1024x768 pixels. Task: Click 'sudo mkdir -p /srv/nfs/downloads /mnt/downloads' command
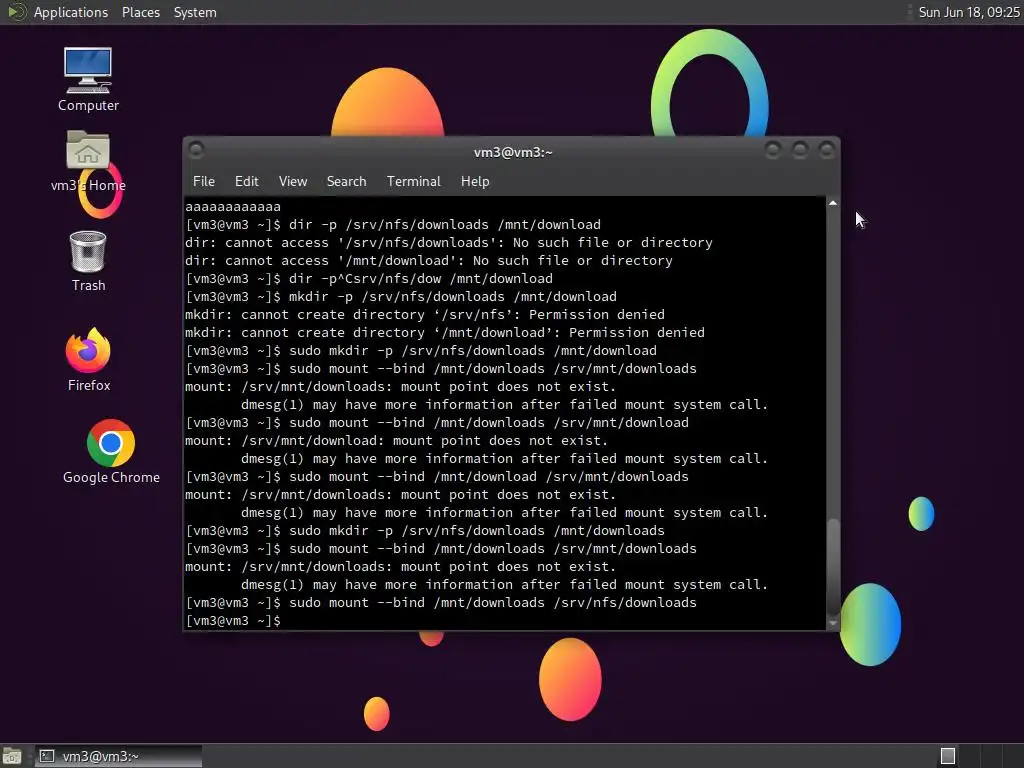(477, 530)
